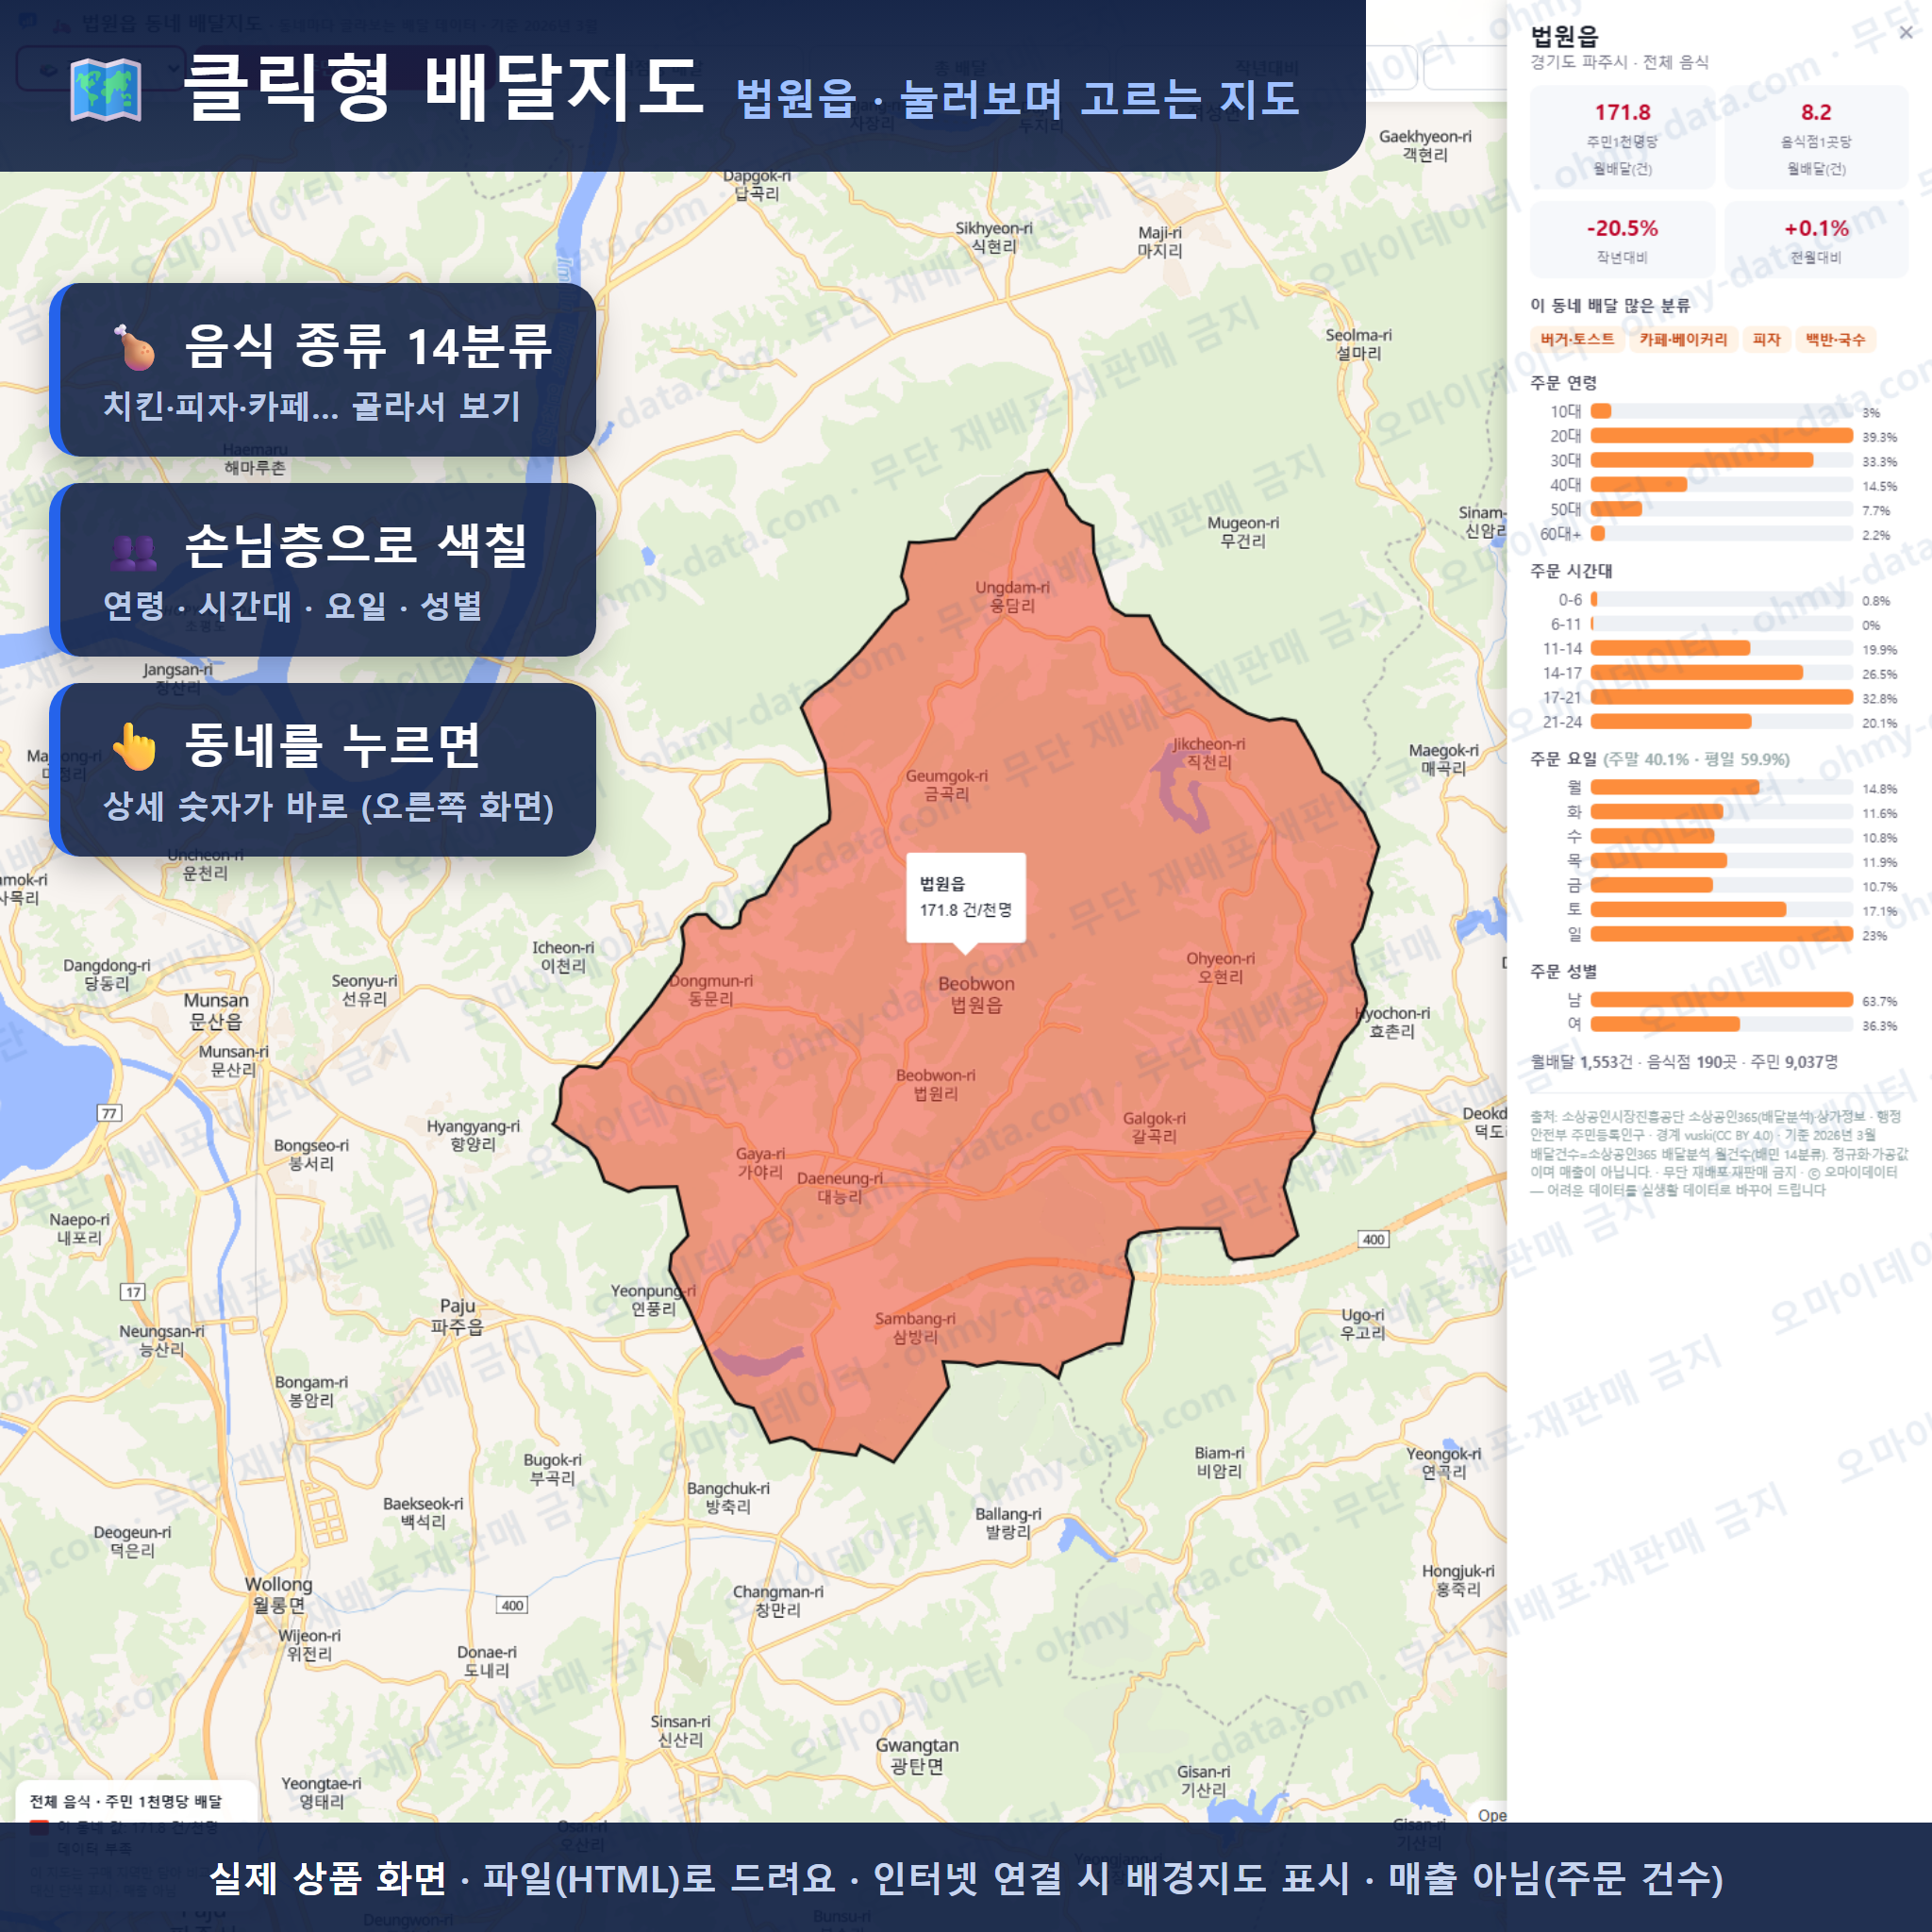The width and height of the screenshot is (1932, 1932).
Task: Click the 법원읍 panel title
Action: tap(1564, 36)
